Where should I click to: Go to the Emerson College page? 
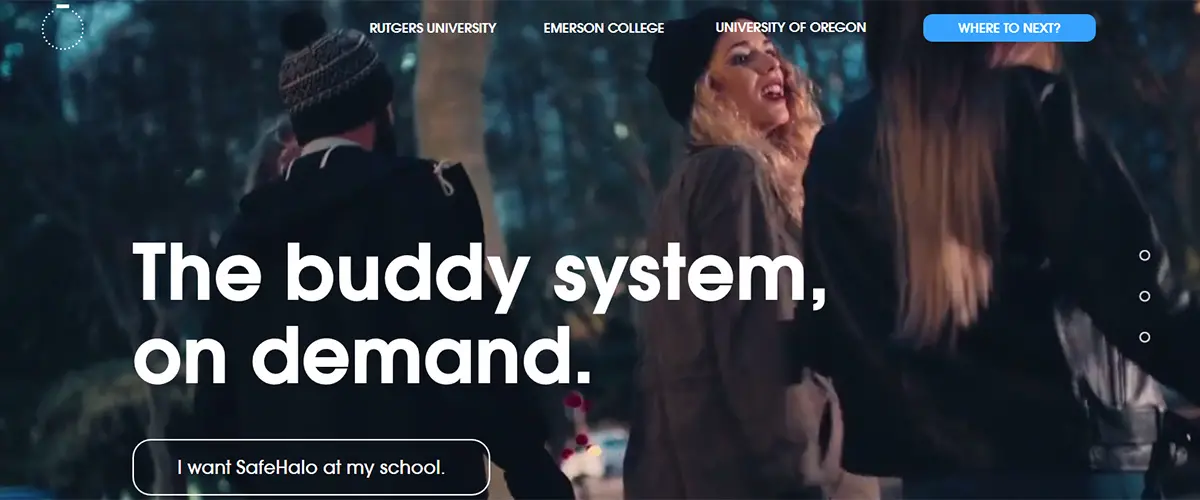[604, 28]
